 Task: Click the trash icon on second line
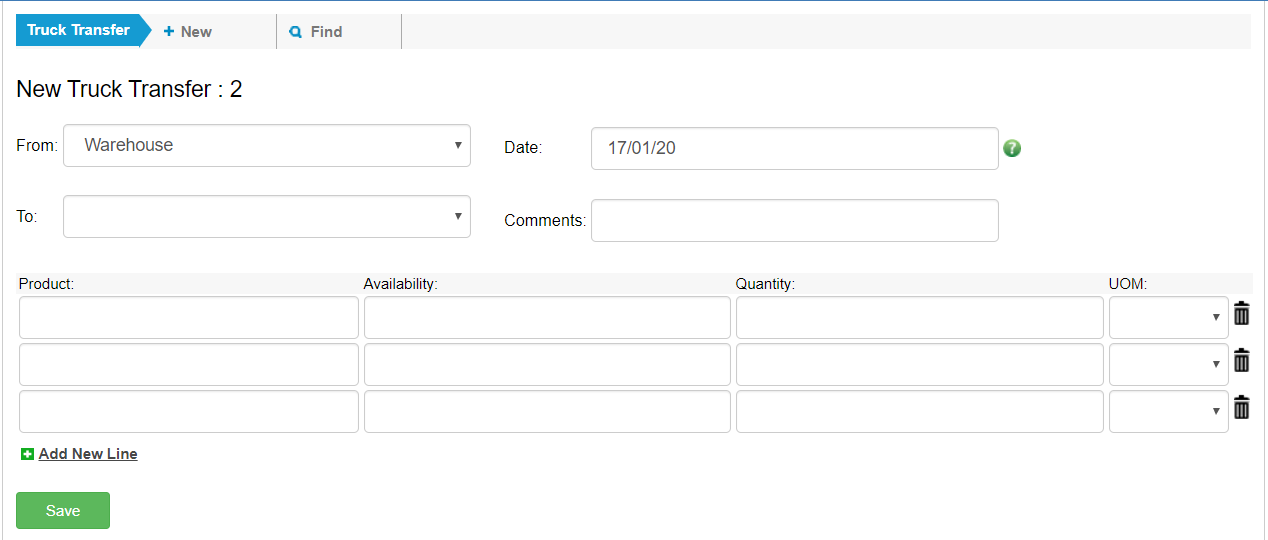pos(1241,361)
